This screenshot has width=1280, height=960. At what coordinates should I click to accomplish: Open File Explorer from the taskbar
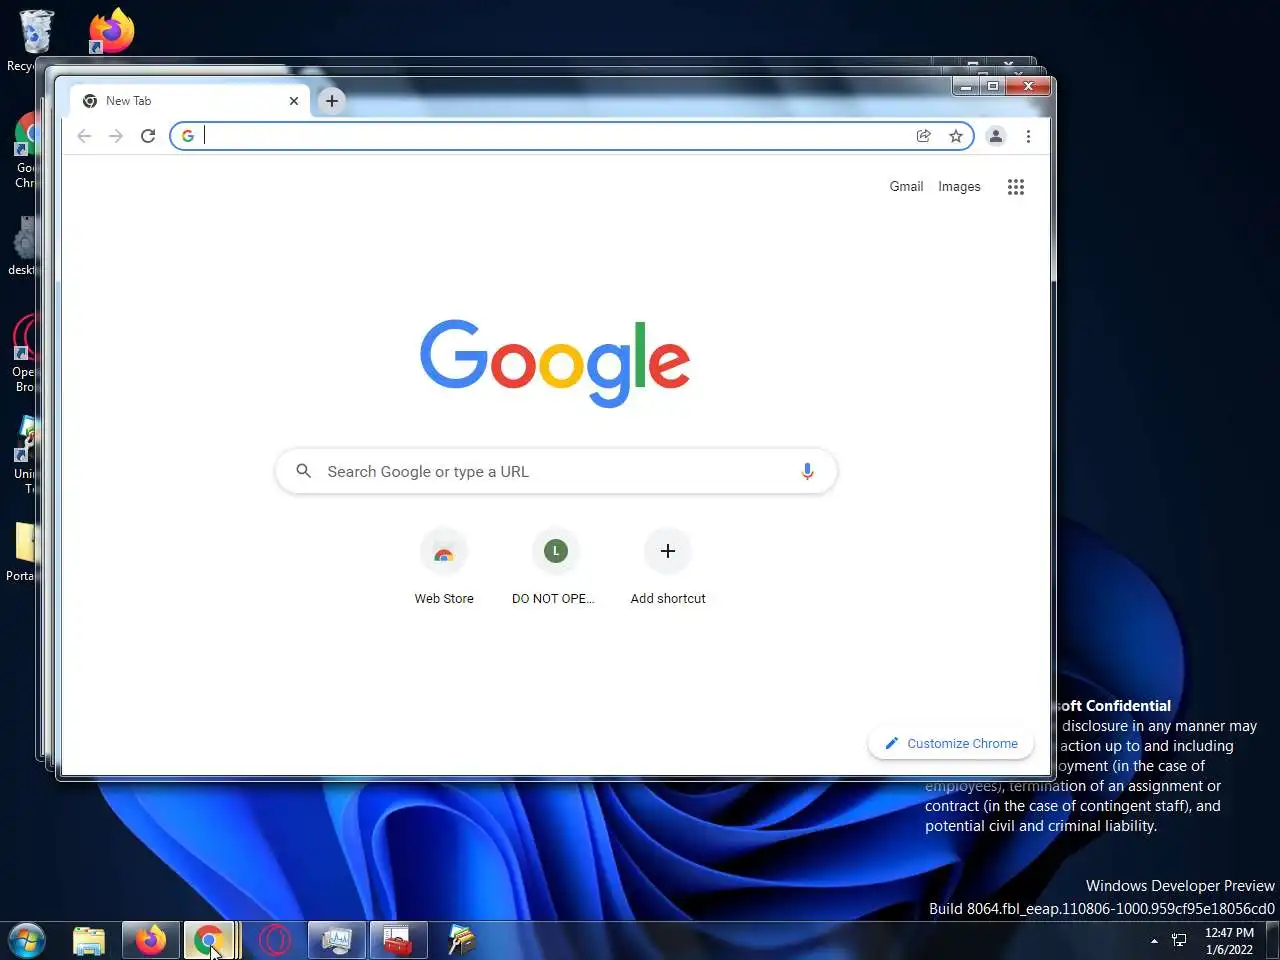coord(89,941)
